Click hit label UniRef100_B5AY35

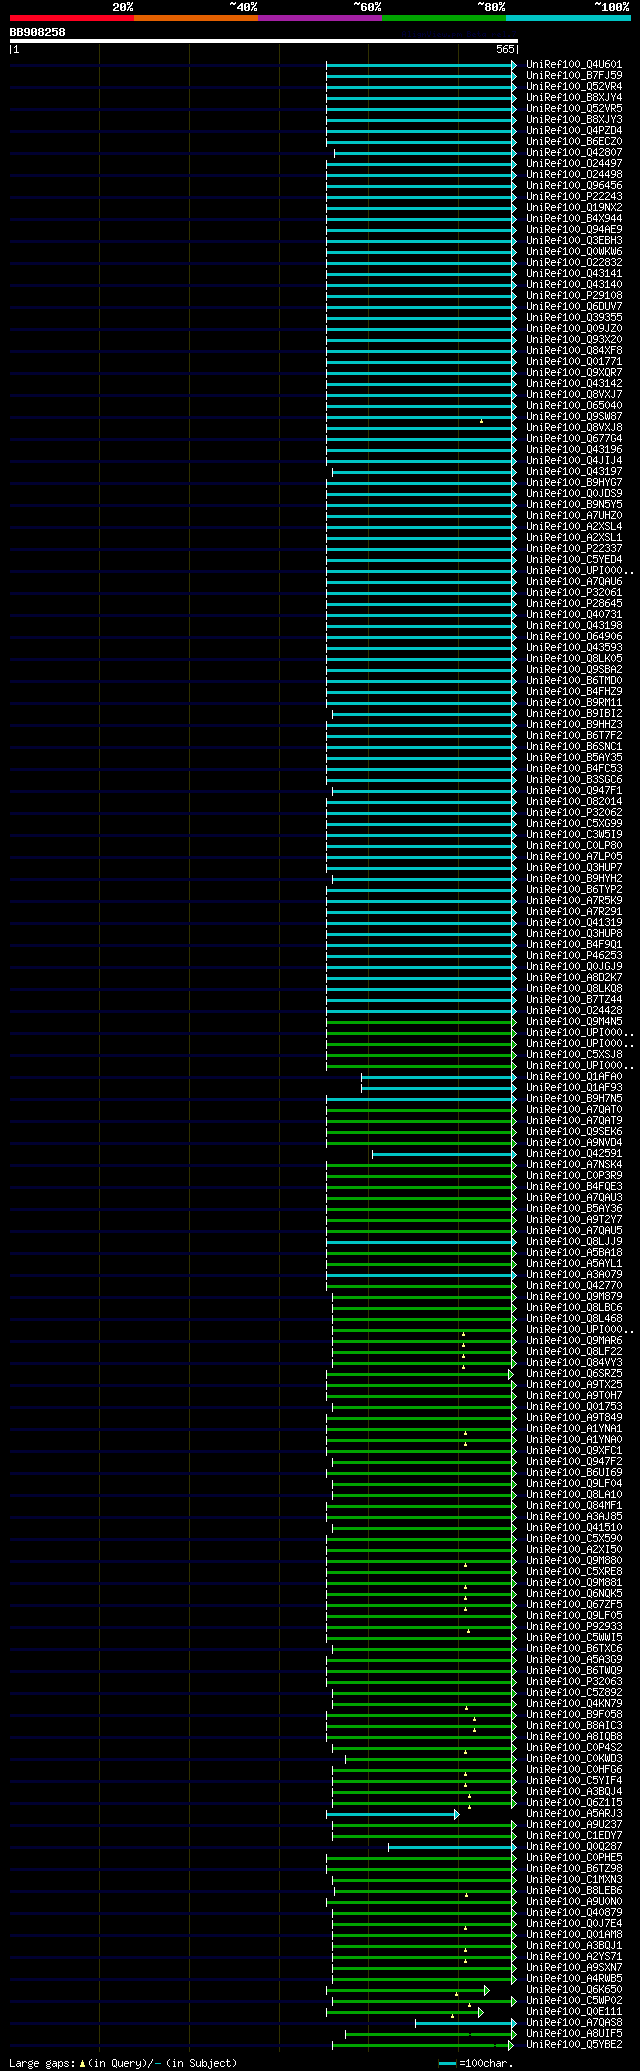coord(574,757)
